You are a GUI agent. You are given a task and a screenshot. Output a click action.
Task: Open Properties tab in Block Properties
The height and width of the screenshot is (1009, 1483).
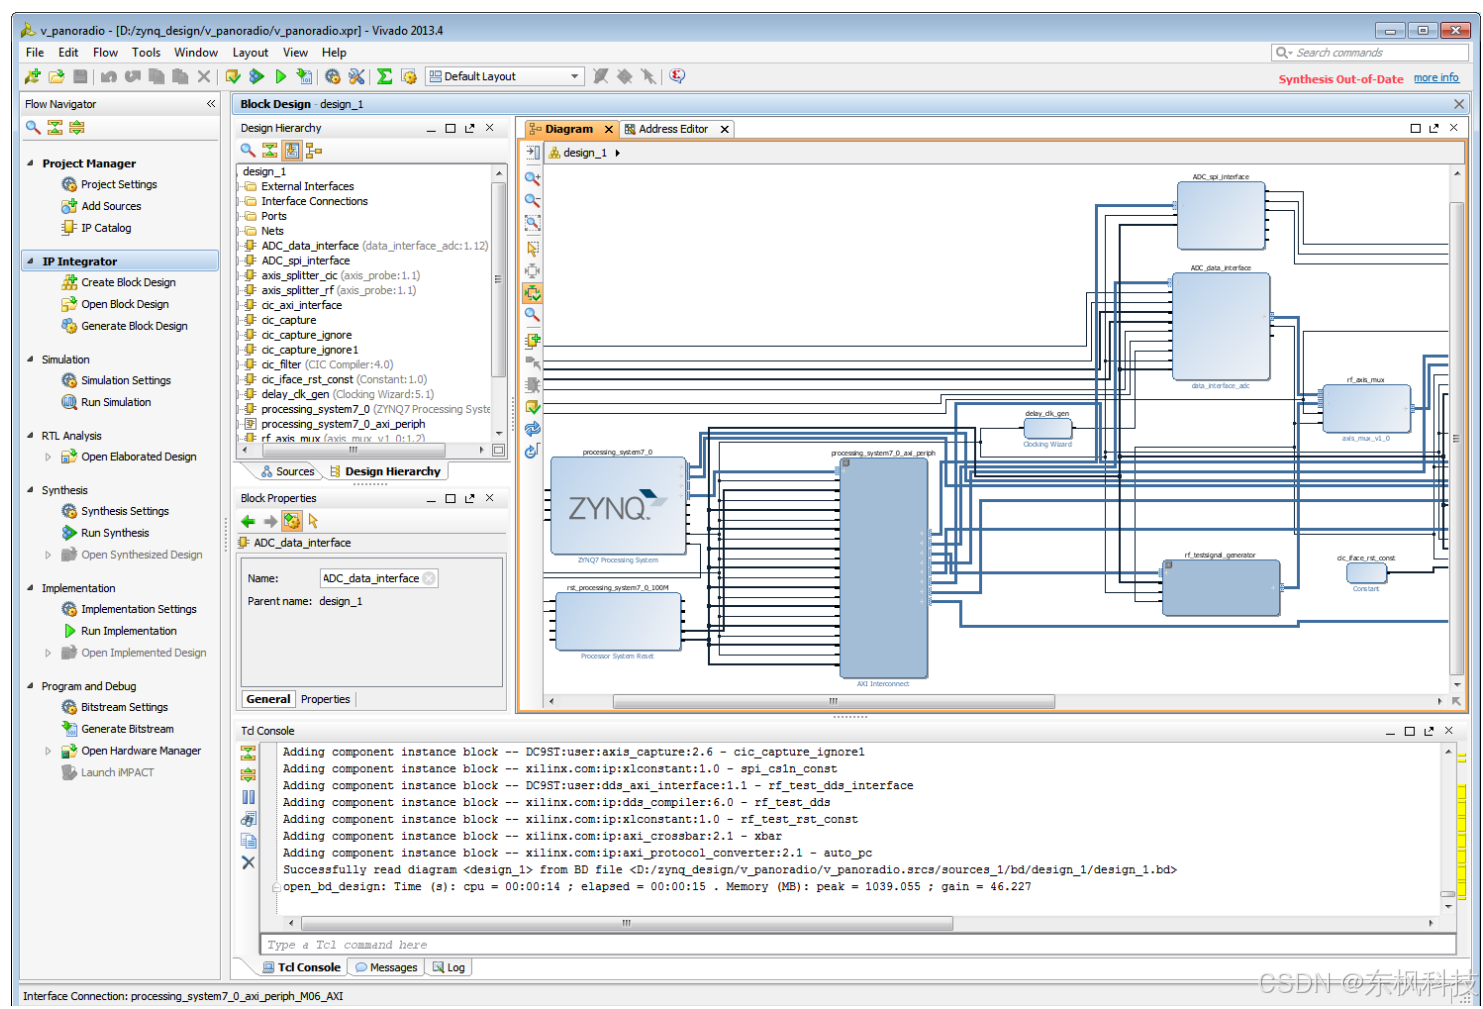pos(325,699)
